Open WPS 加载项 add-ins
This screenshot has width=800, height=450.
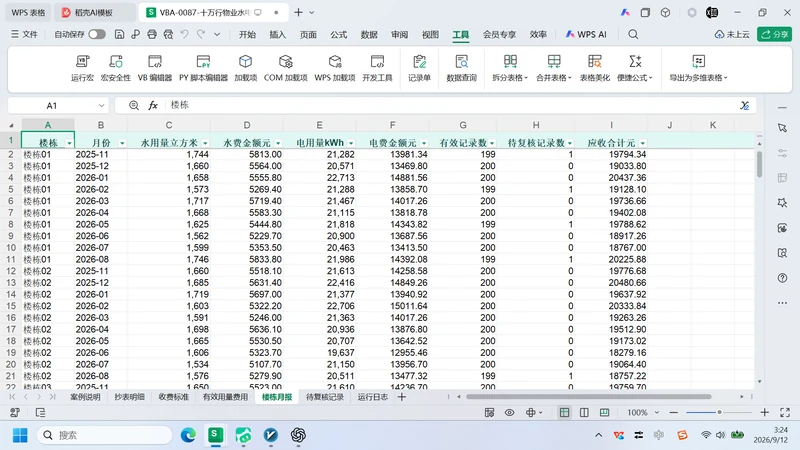pyautogui.click(x=335, y=68)
